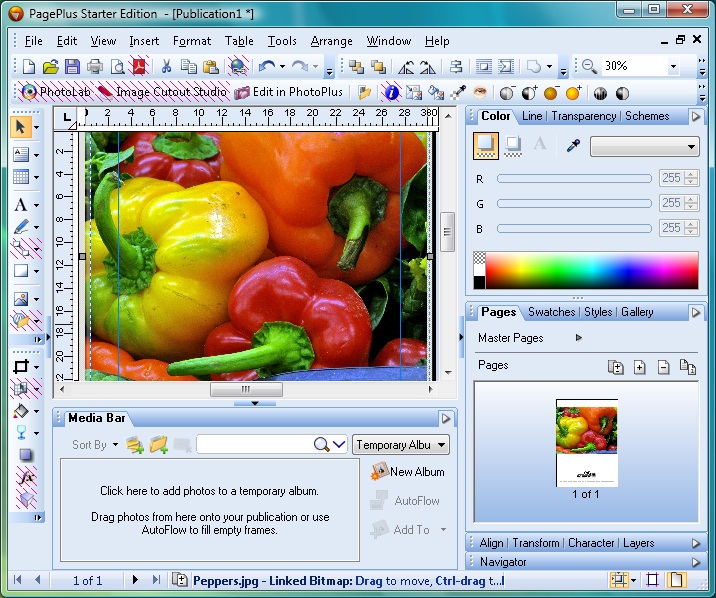Click the Paste clipboard icon
Screen dimensions: 716x598
tap(211, 67)
